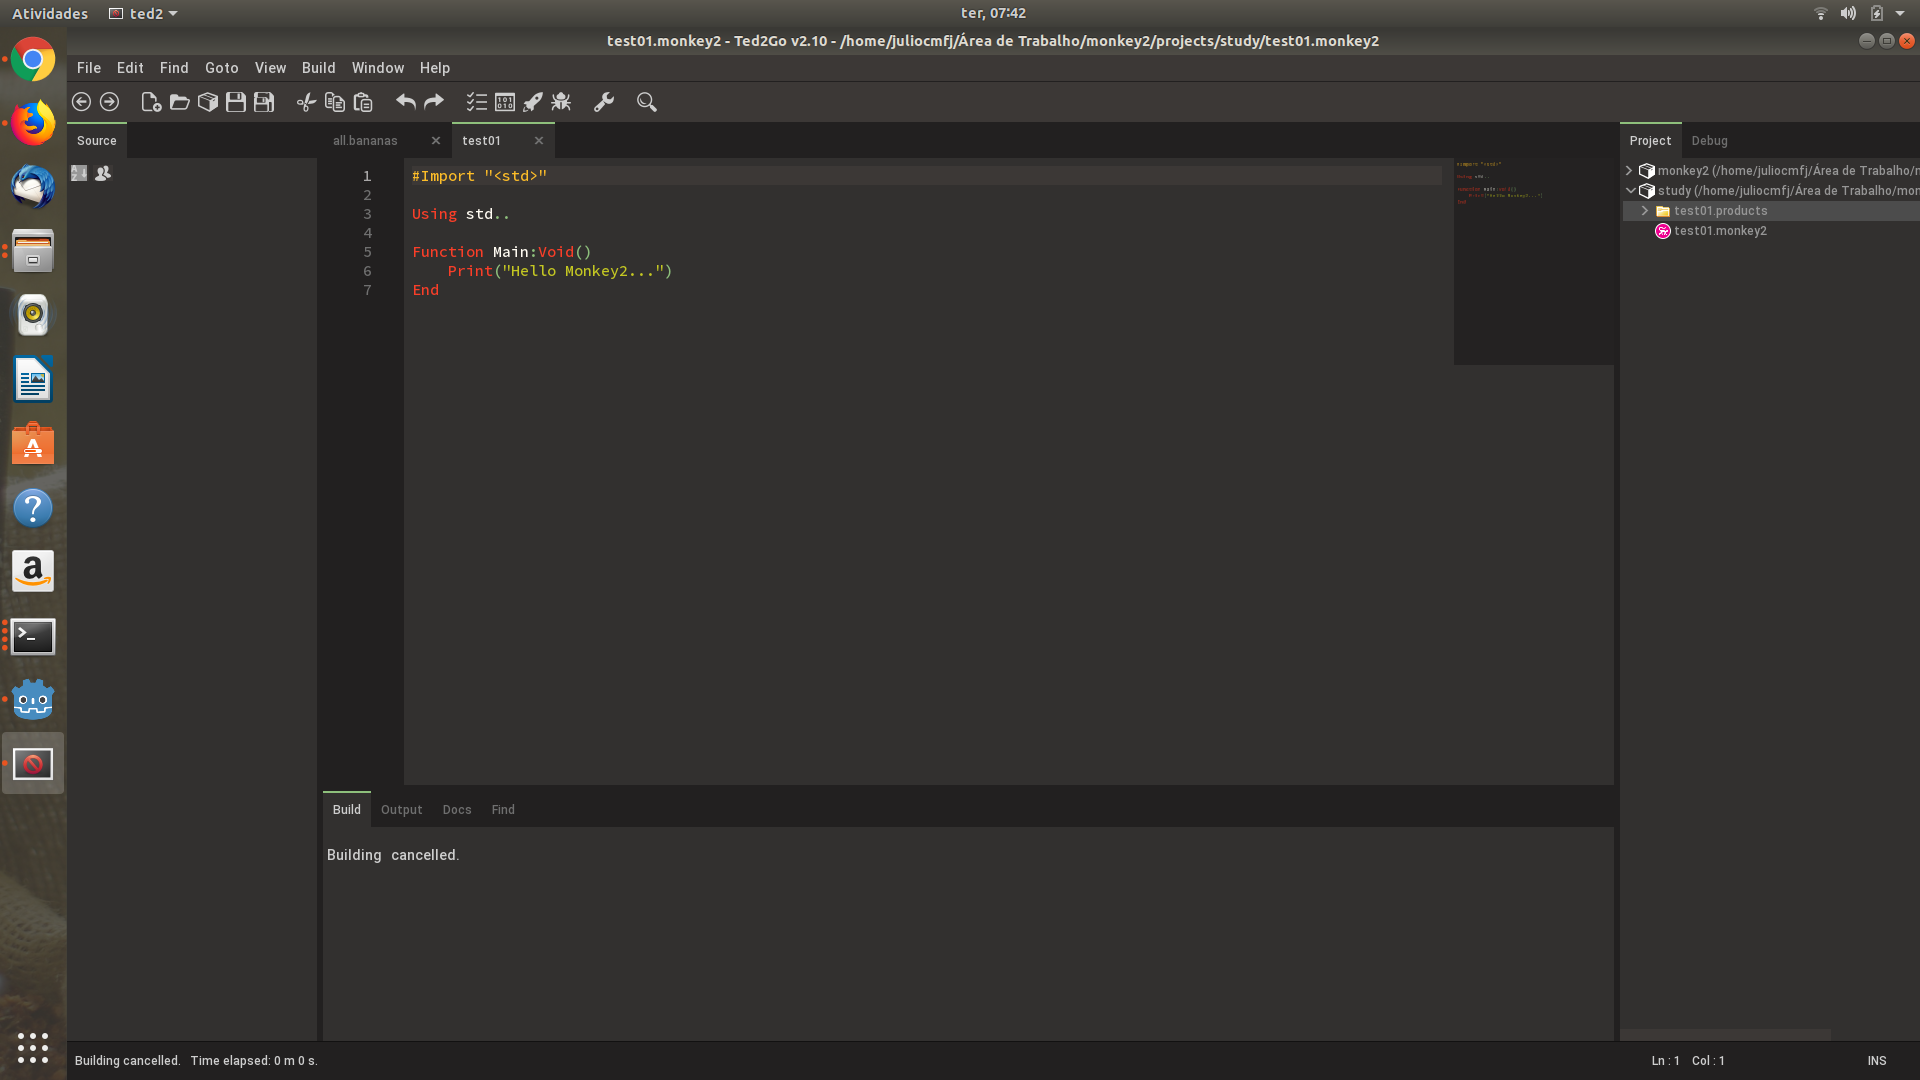
Task: Click the bug Debug build icon
Action: (561, 102)
